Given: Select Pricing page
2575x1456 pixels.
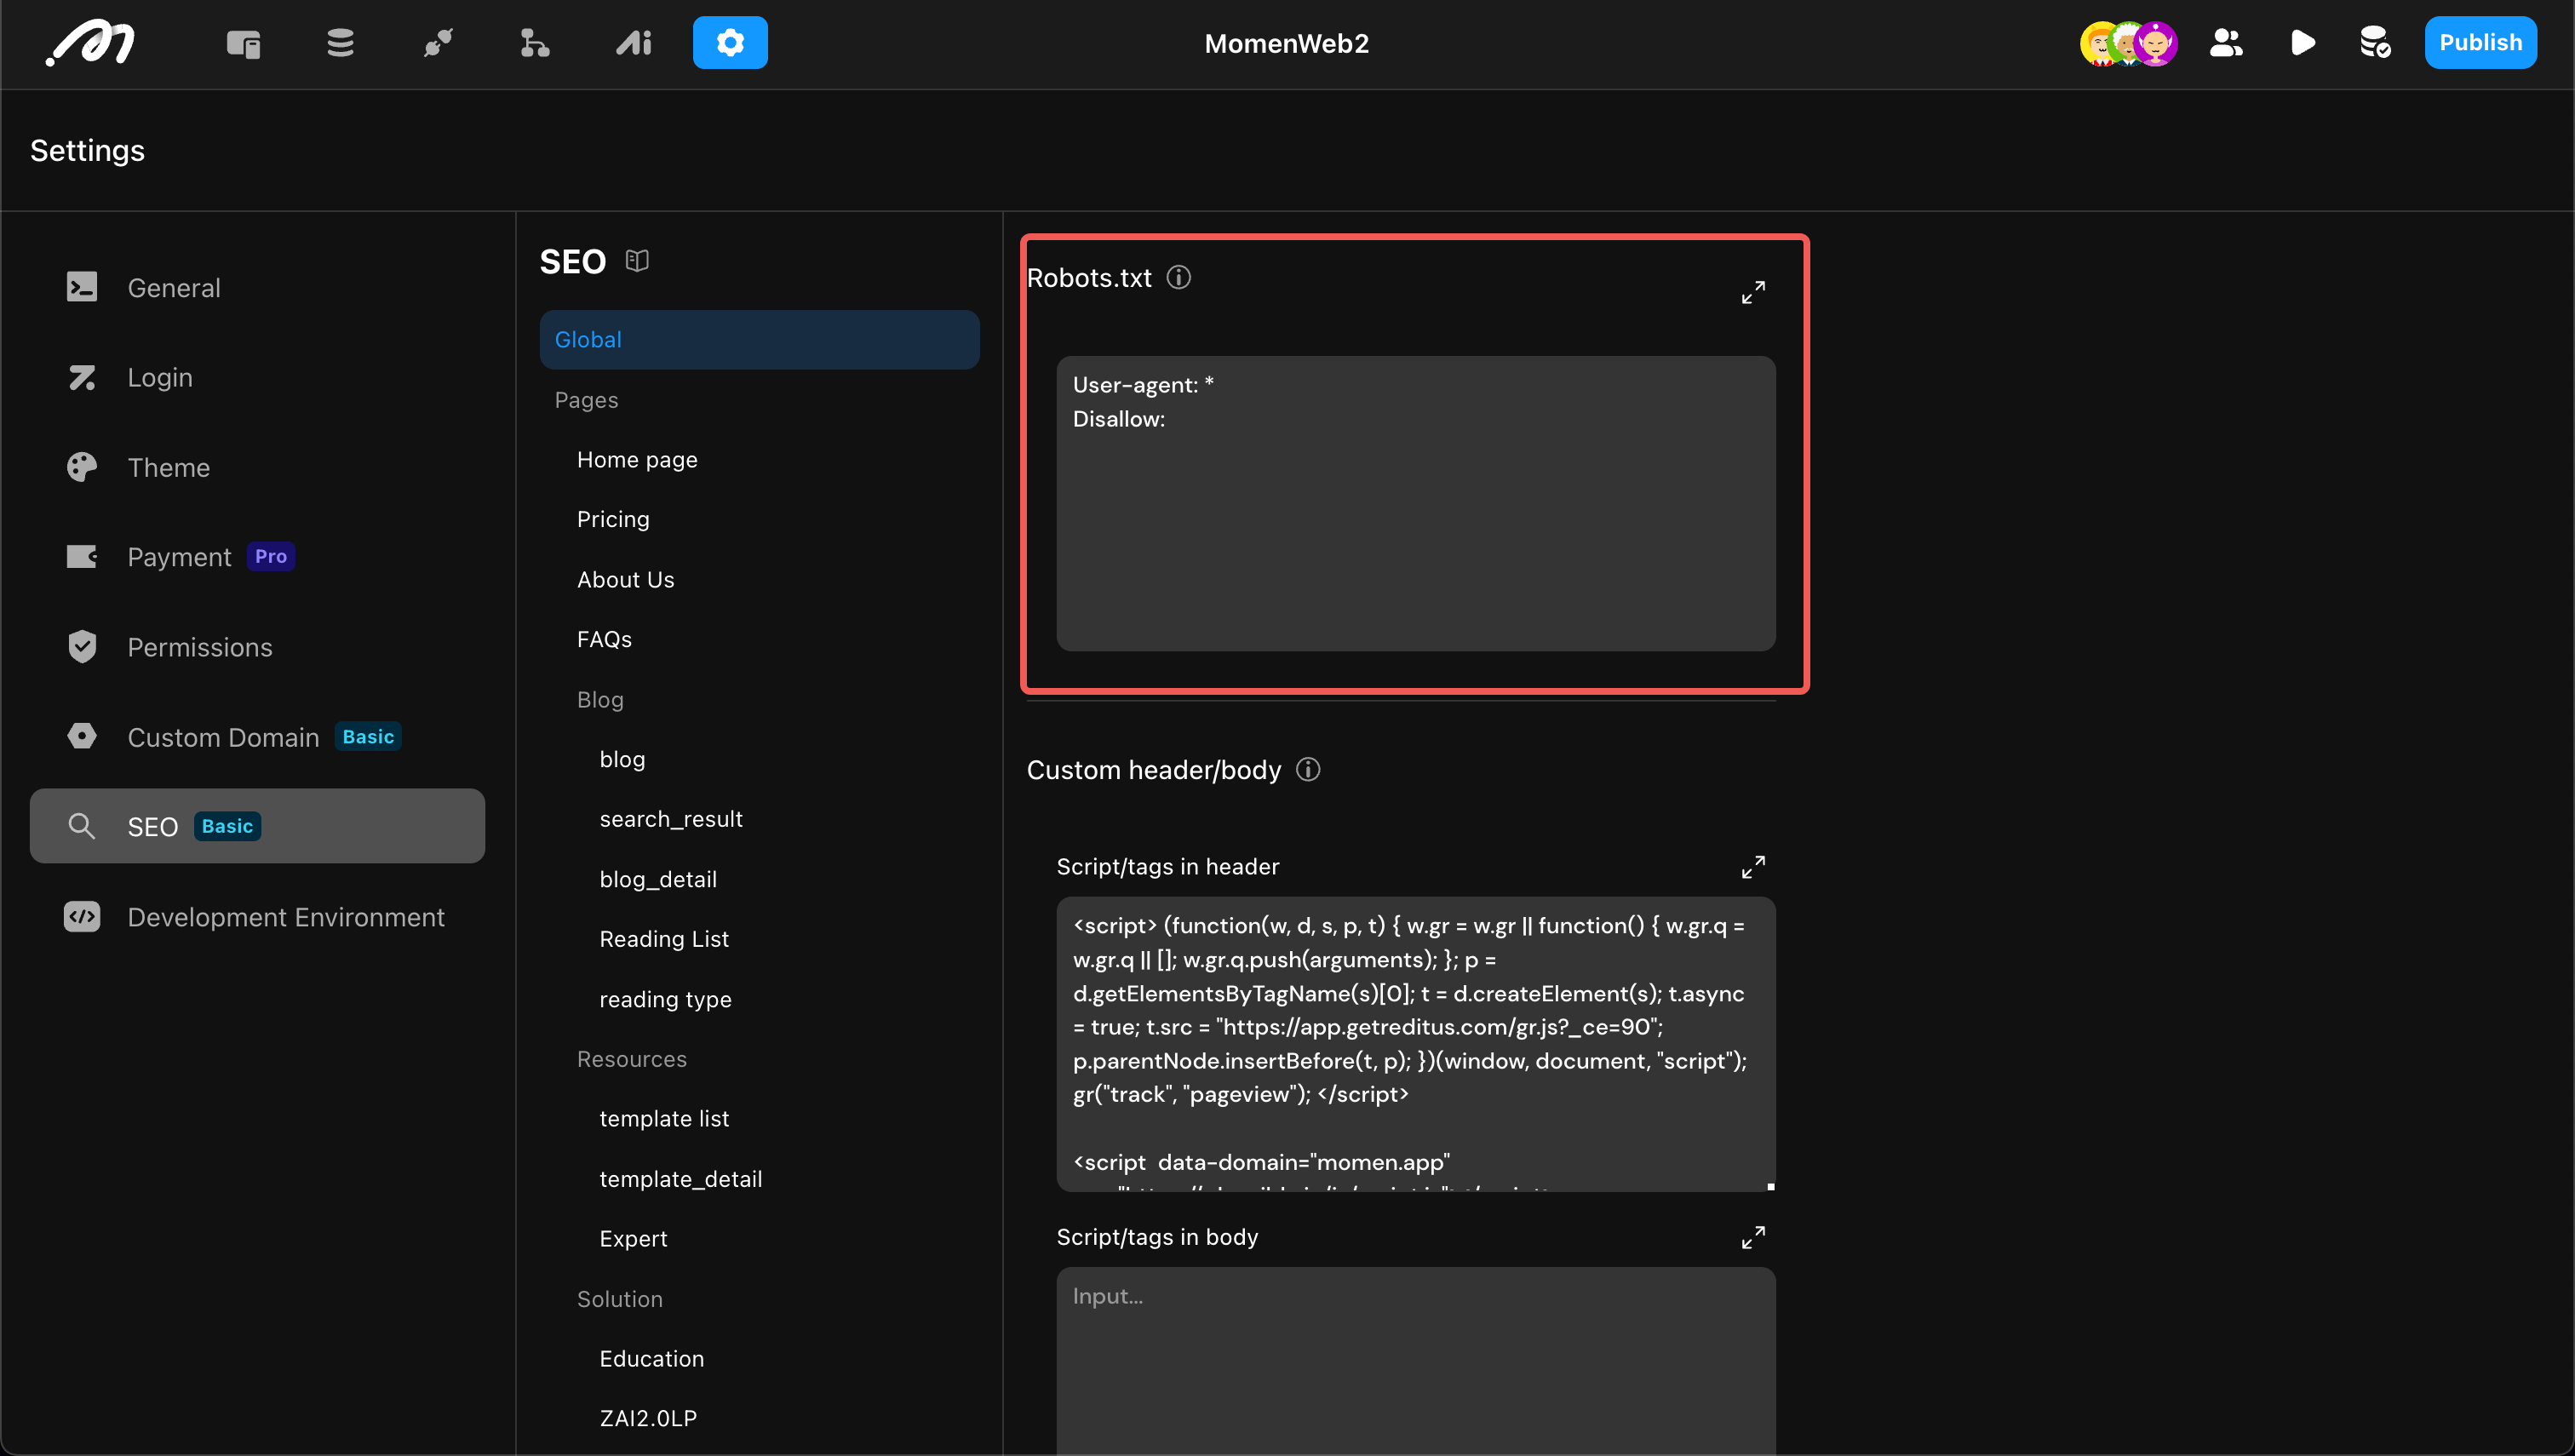Looking at the screenshot, I should 613,519.
